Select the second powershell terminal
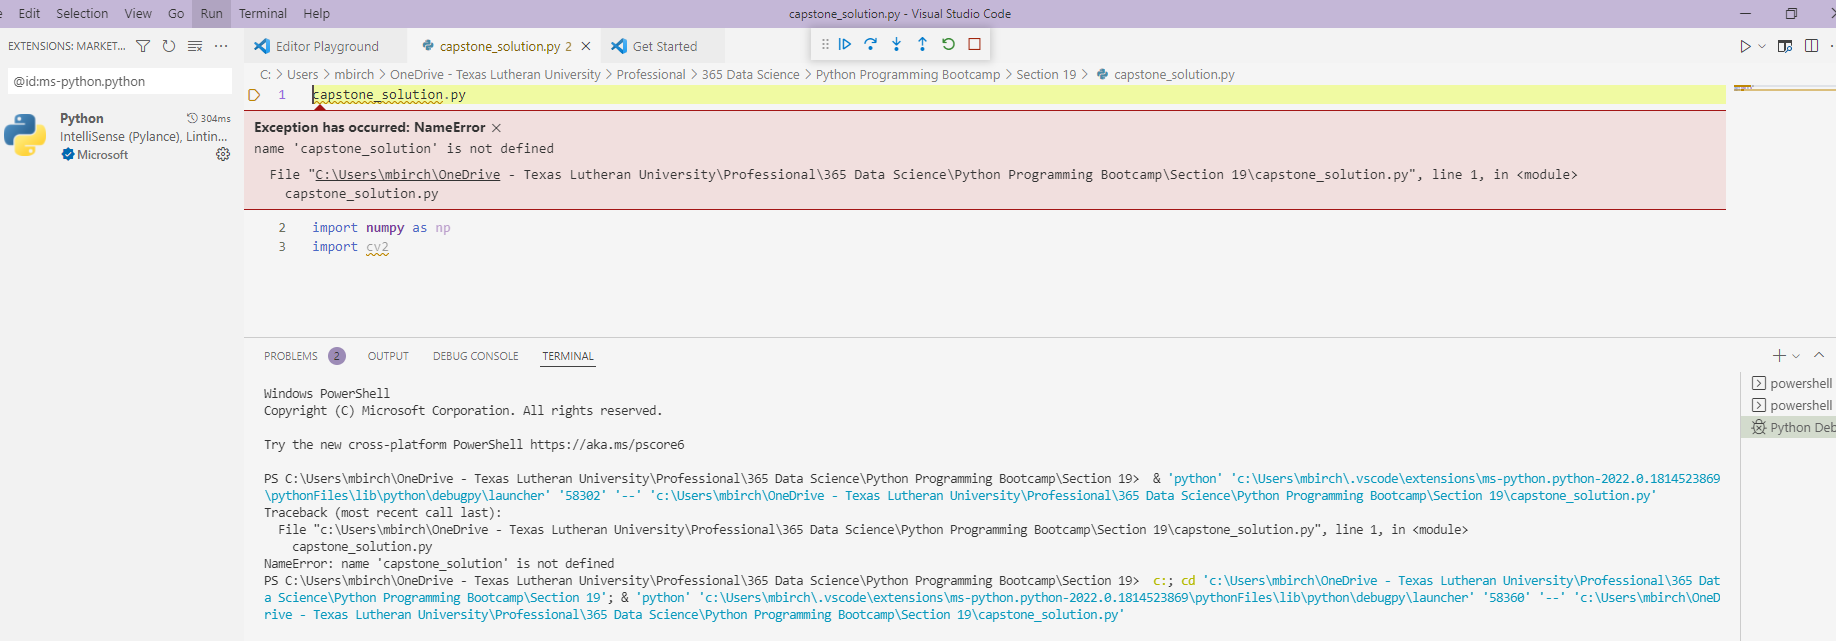The image size is (1836, 641). (1791, 405)
